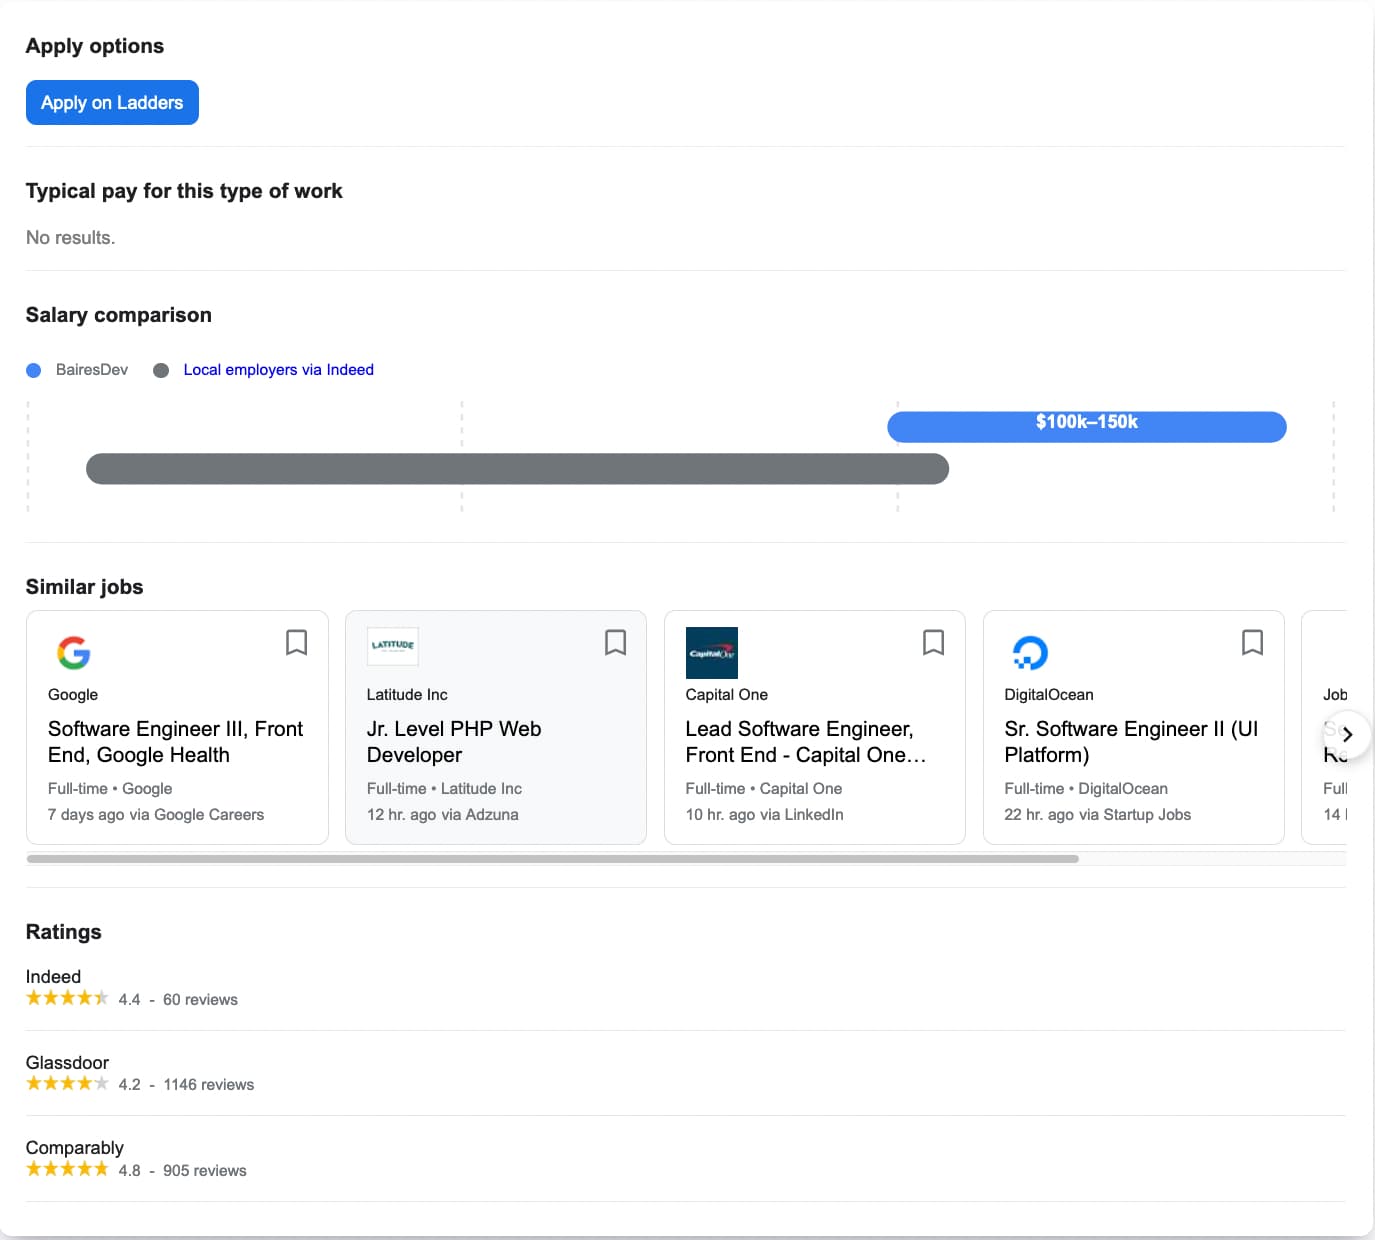Open Jr. Level PHP Web Developer title
Viewport: 1375px width, 1240px height.
pyautogui.click(x=454, y=742)
